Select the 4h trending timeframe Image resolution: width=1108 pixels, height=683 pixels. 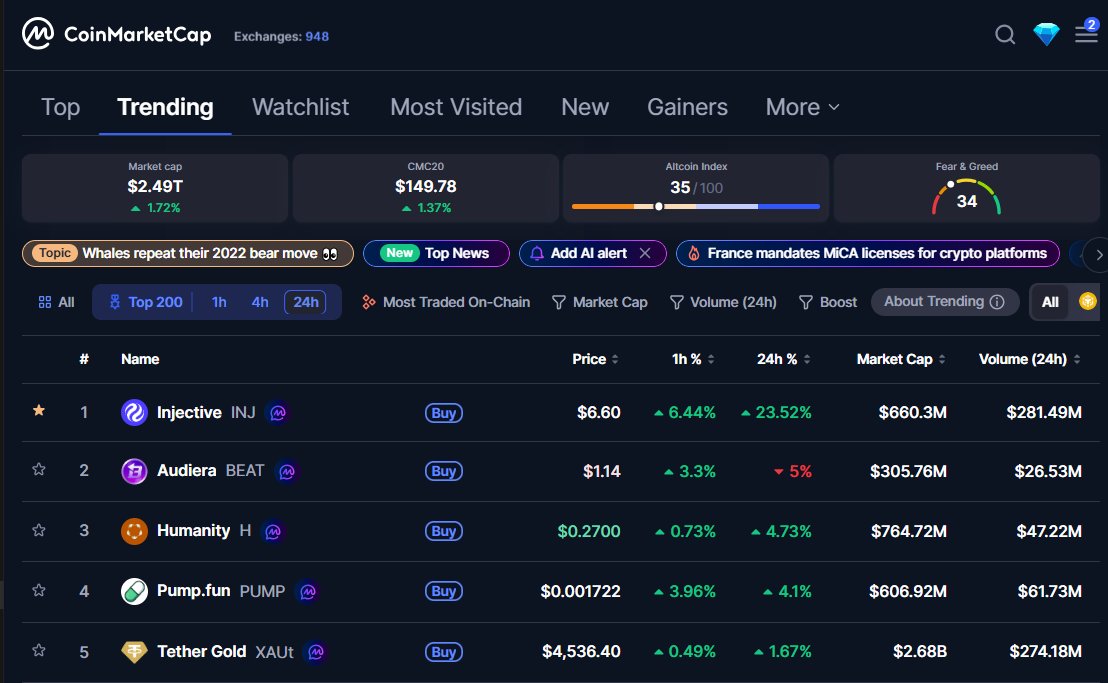260,302
